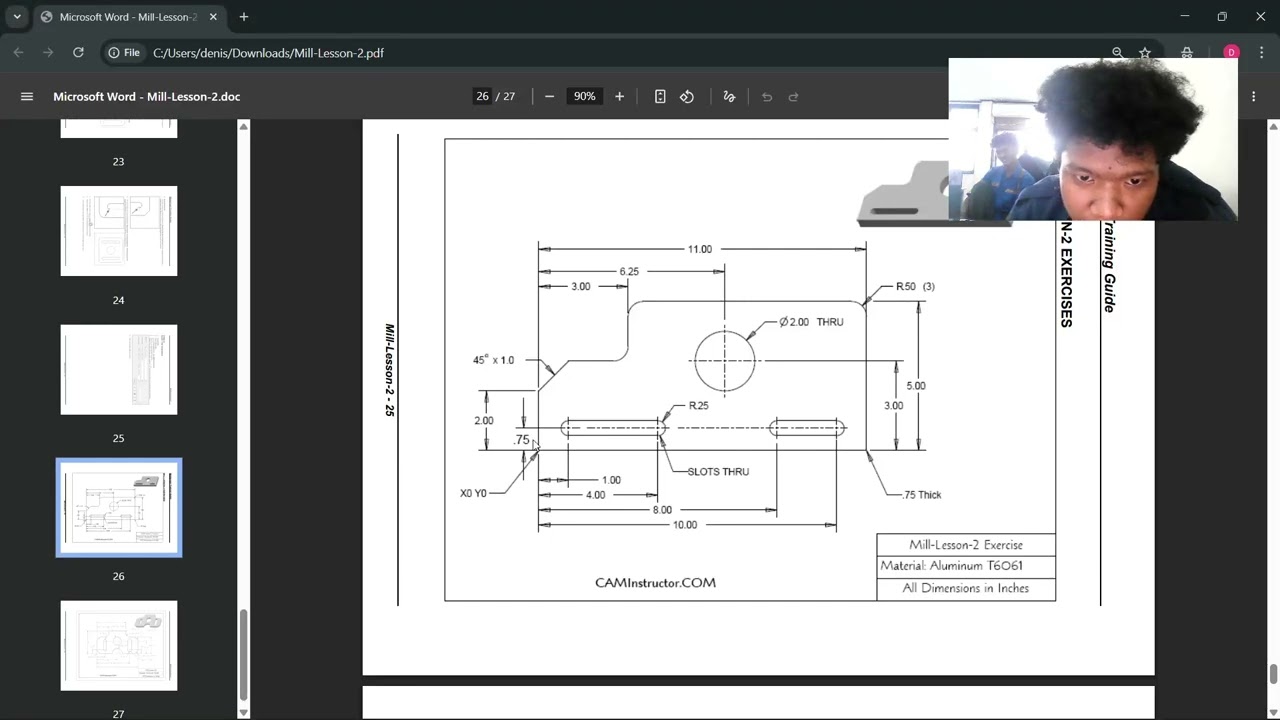Zoom in on the PDF document

click(619, 97)
